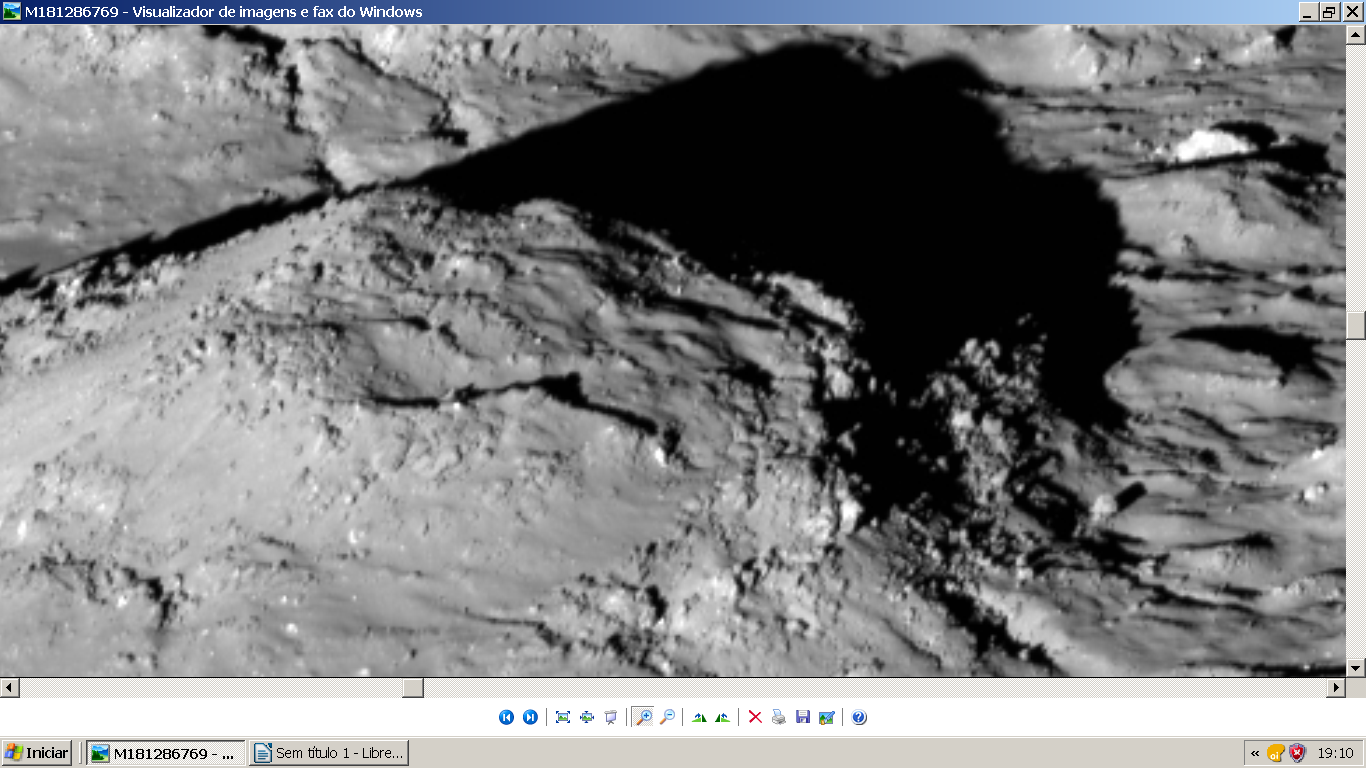Rotate the image clockwise
Viewport: 1366px width, 768px height.
(699, 717)
